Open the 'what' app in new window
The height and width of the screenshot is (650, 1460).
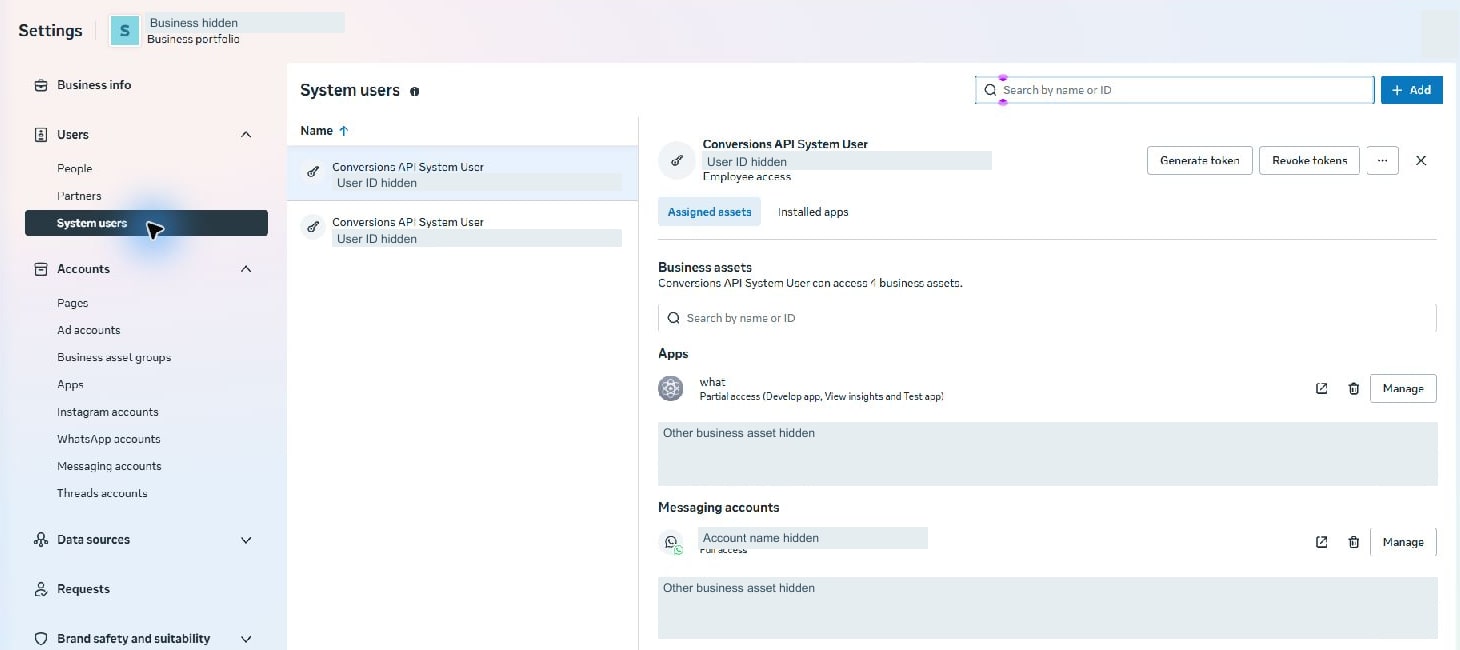pos(1322,389)
